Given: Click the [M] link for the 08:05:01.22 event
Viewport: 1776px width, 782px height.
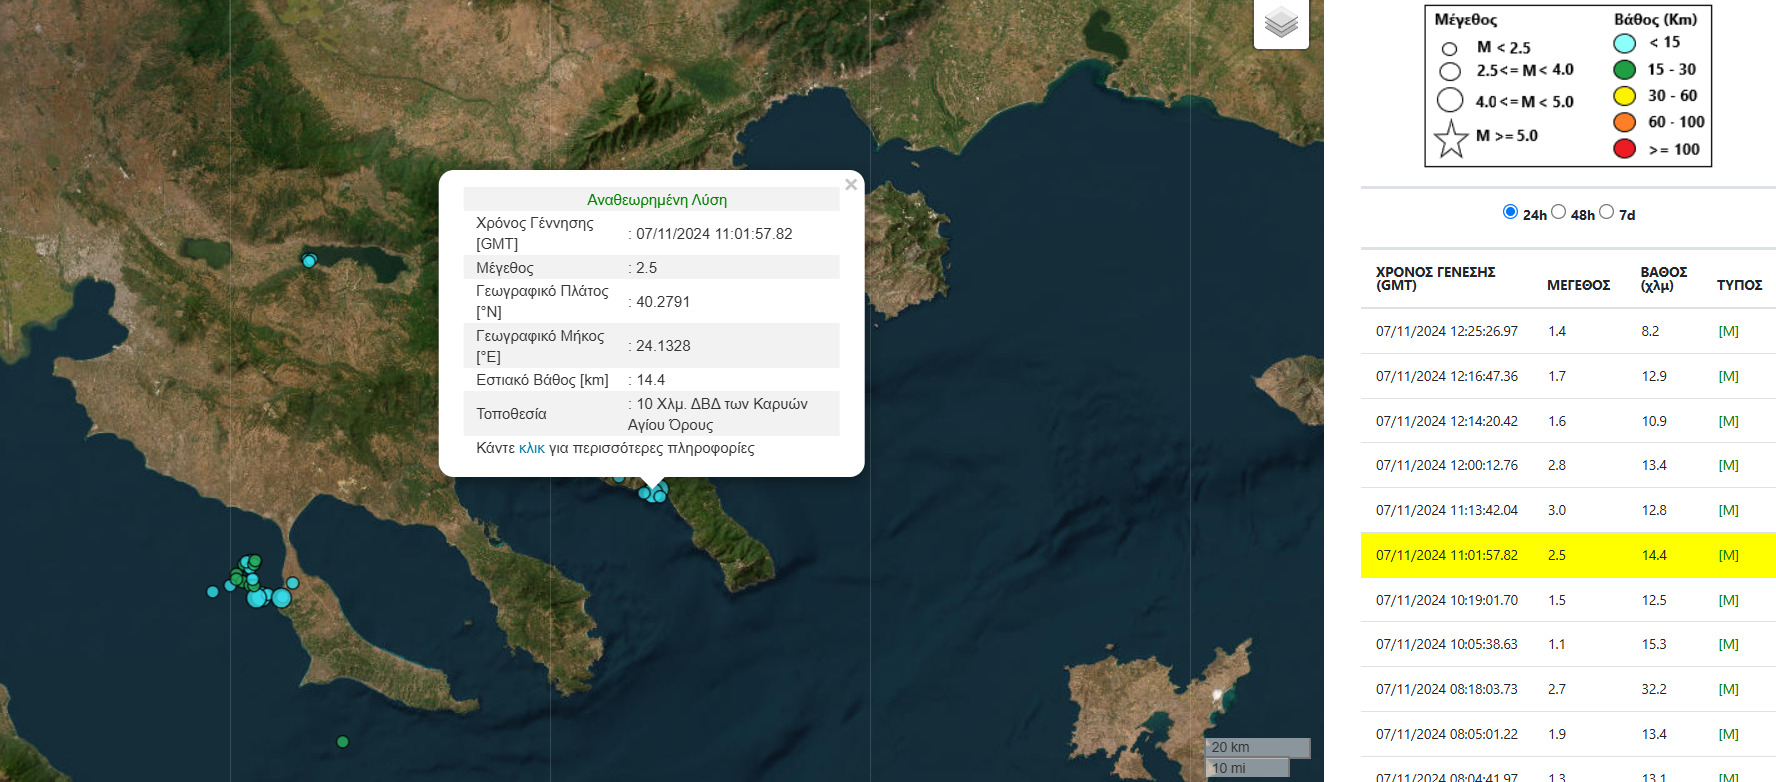Looking at the screenshot, I should coord(1727,734).
